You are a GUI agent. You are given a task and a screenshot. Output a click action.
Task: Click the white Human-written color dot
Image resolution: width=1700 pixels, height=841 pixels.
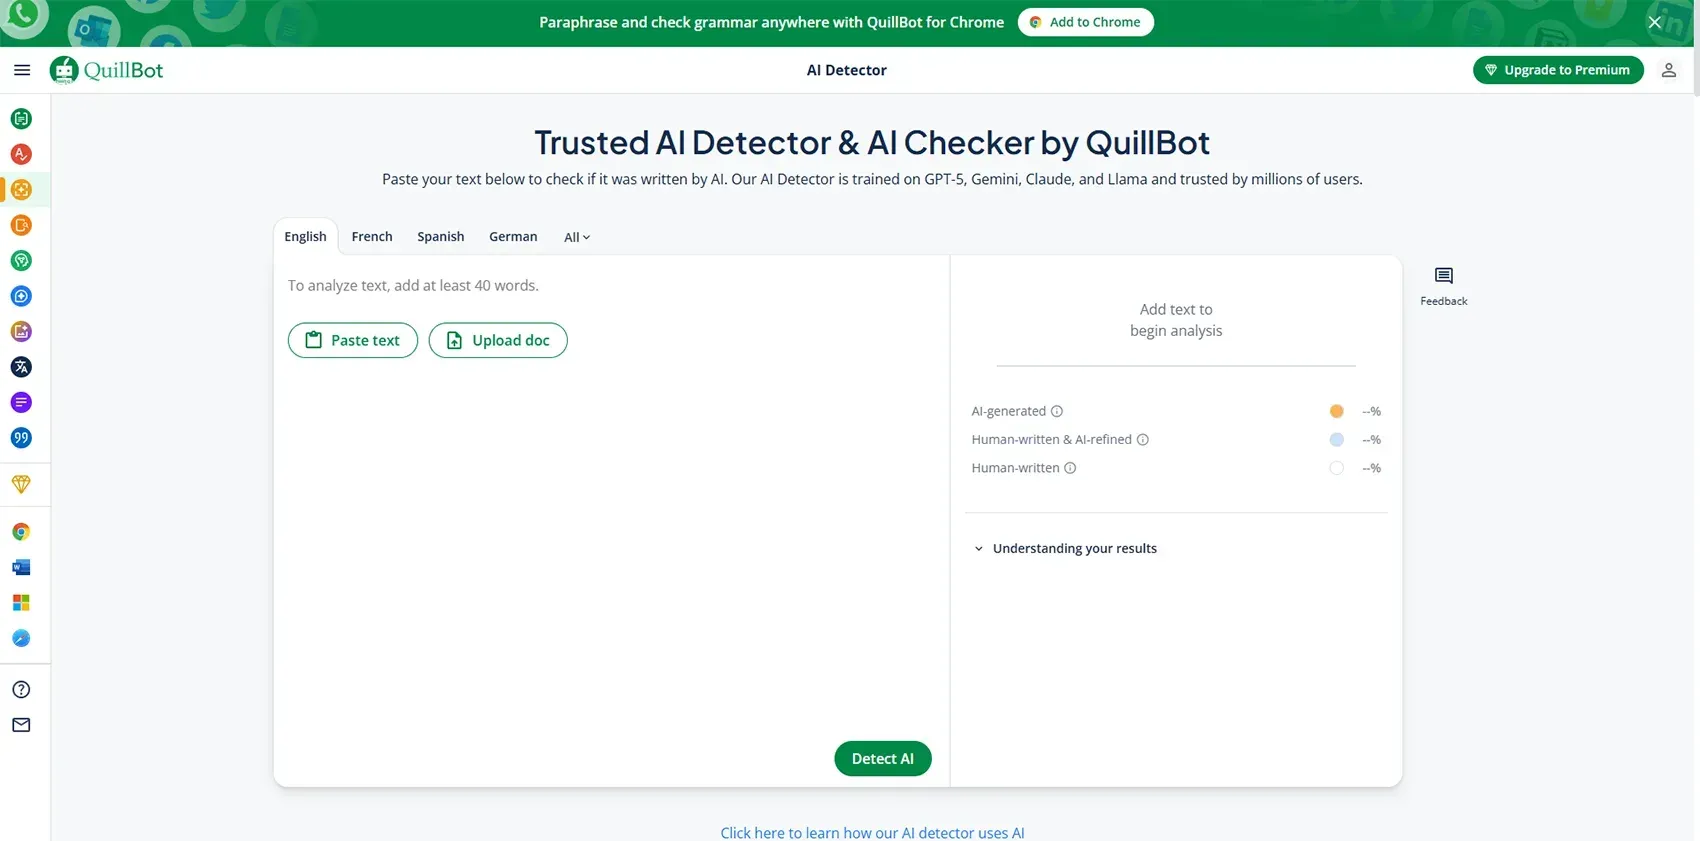tap(1337, 468)
